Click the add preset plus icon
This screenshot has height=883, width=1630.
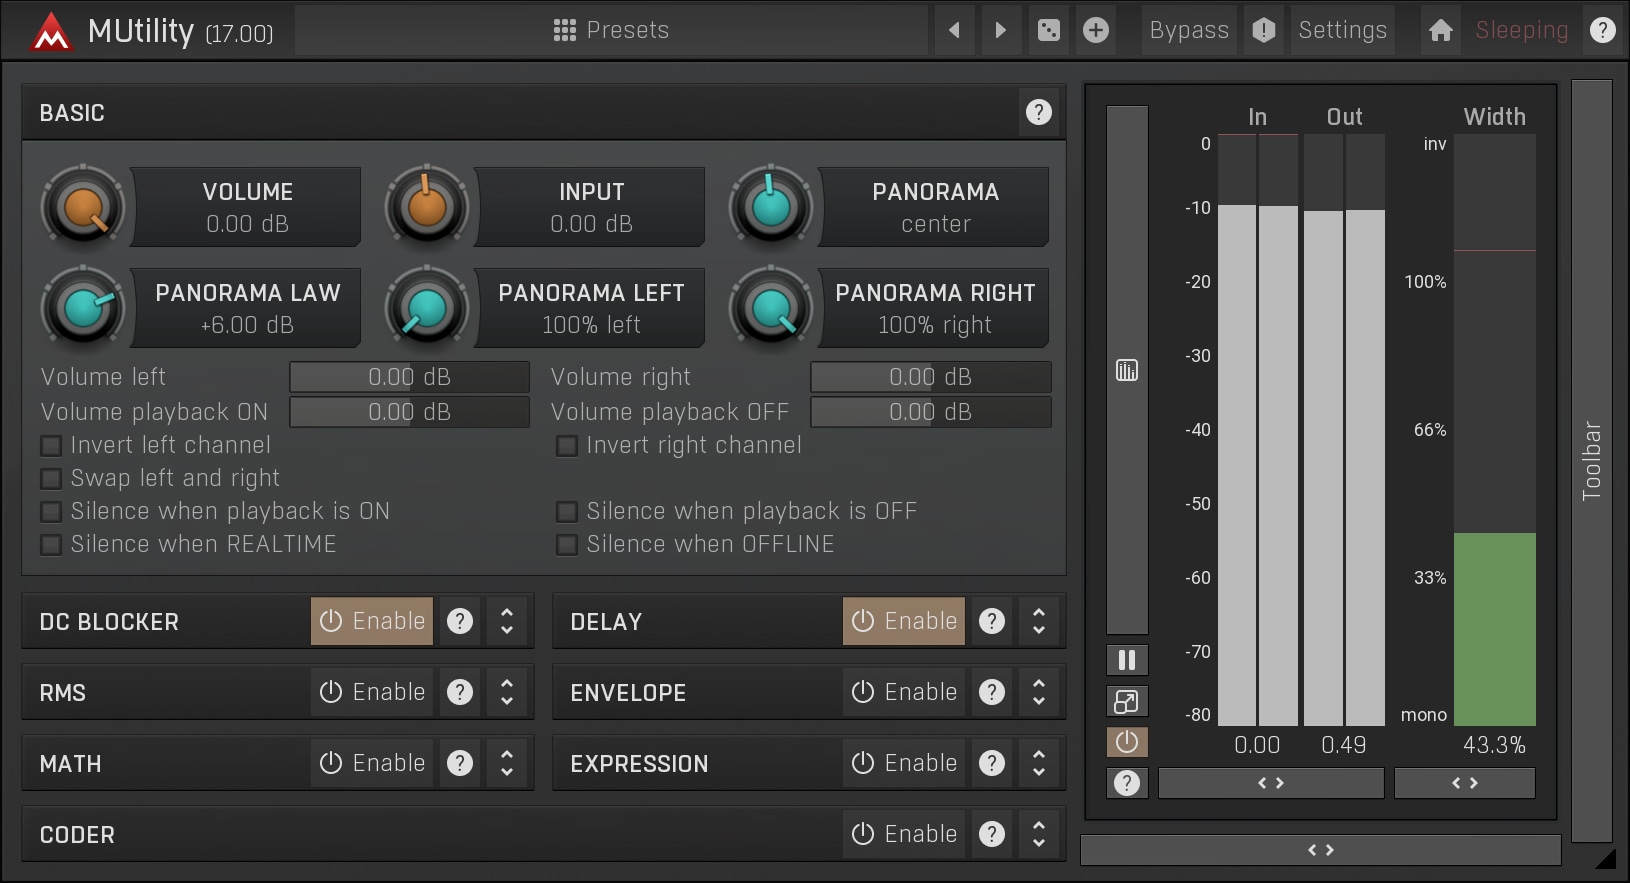(1096, 30)
